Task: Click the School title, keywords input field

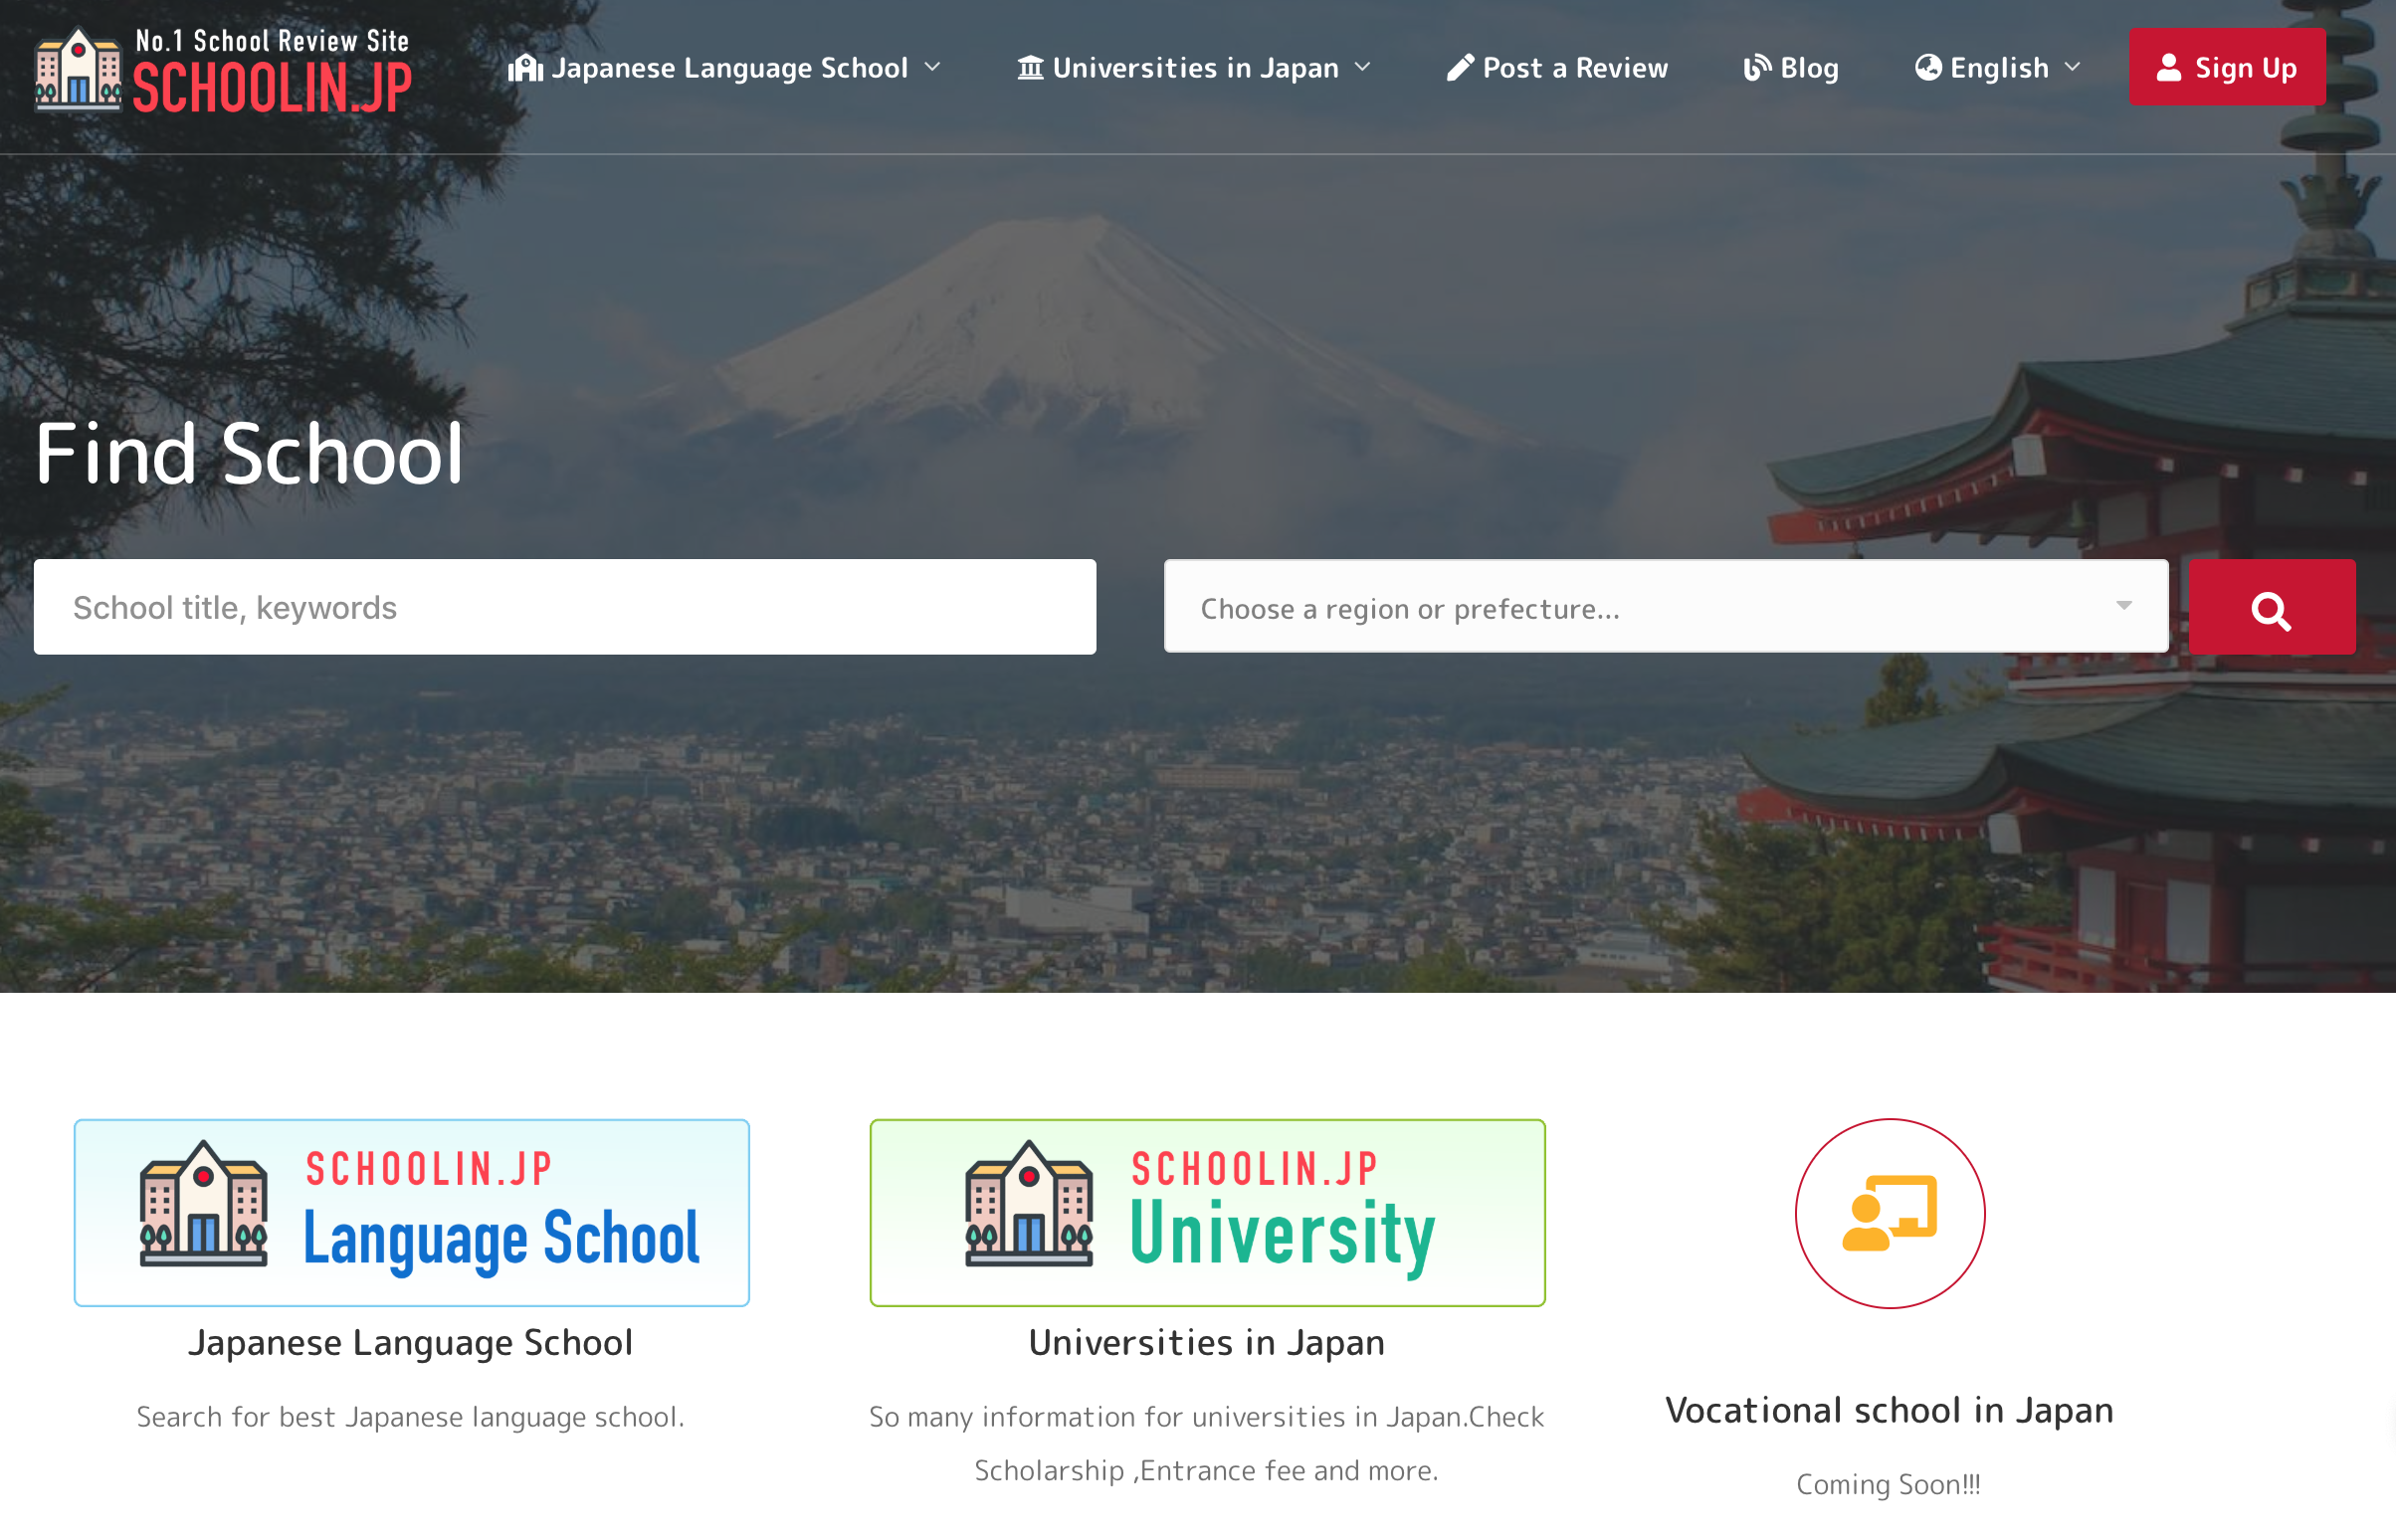Action: click(564, 607)
